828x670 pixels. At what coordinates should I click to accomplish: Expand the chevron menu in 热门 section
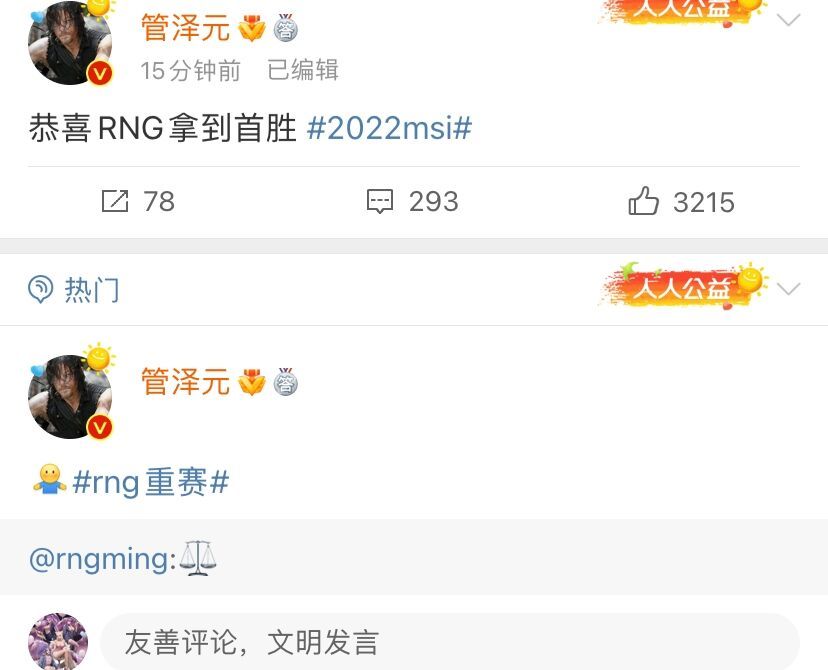pos(789,289)
